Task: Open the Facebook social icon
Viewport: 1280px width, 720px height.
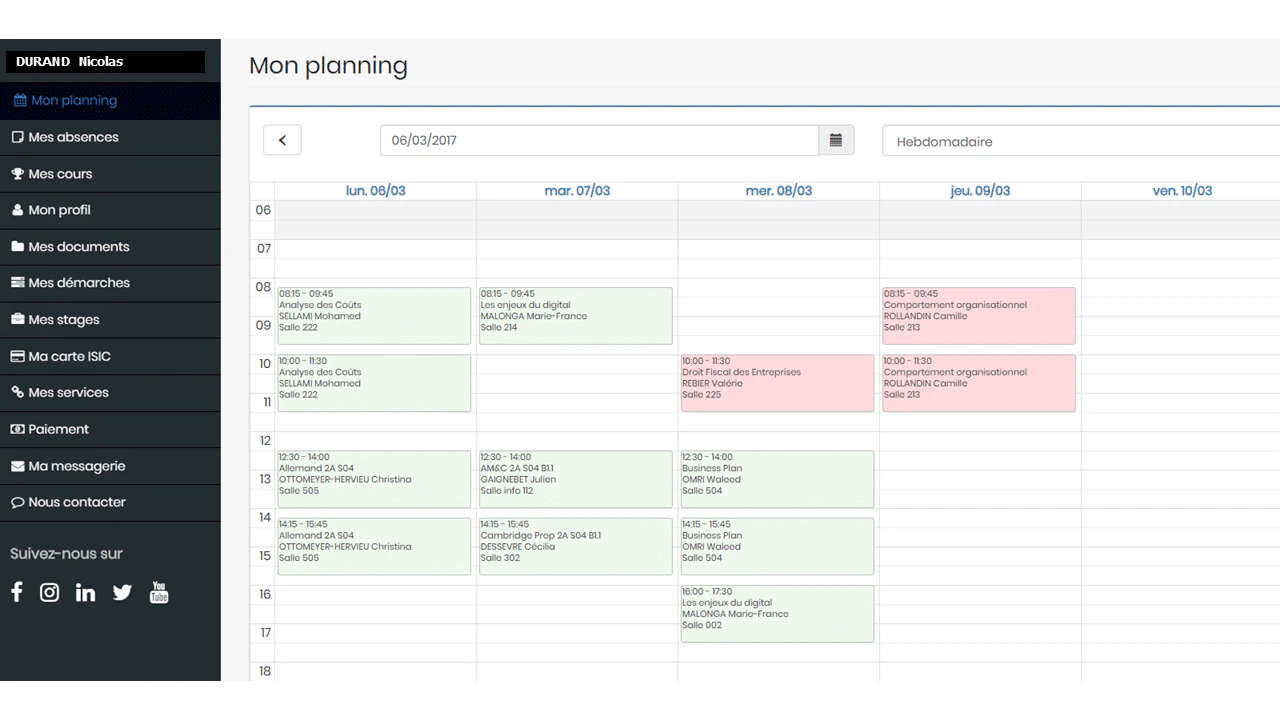Action: (17, 592)
